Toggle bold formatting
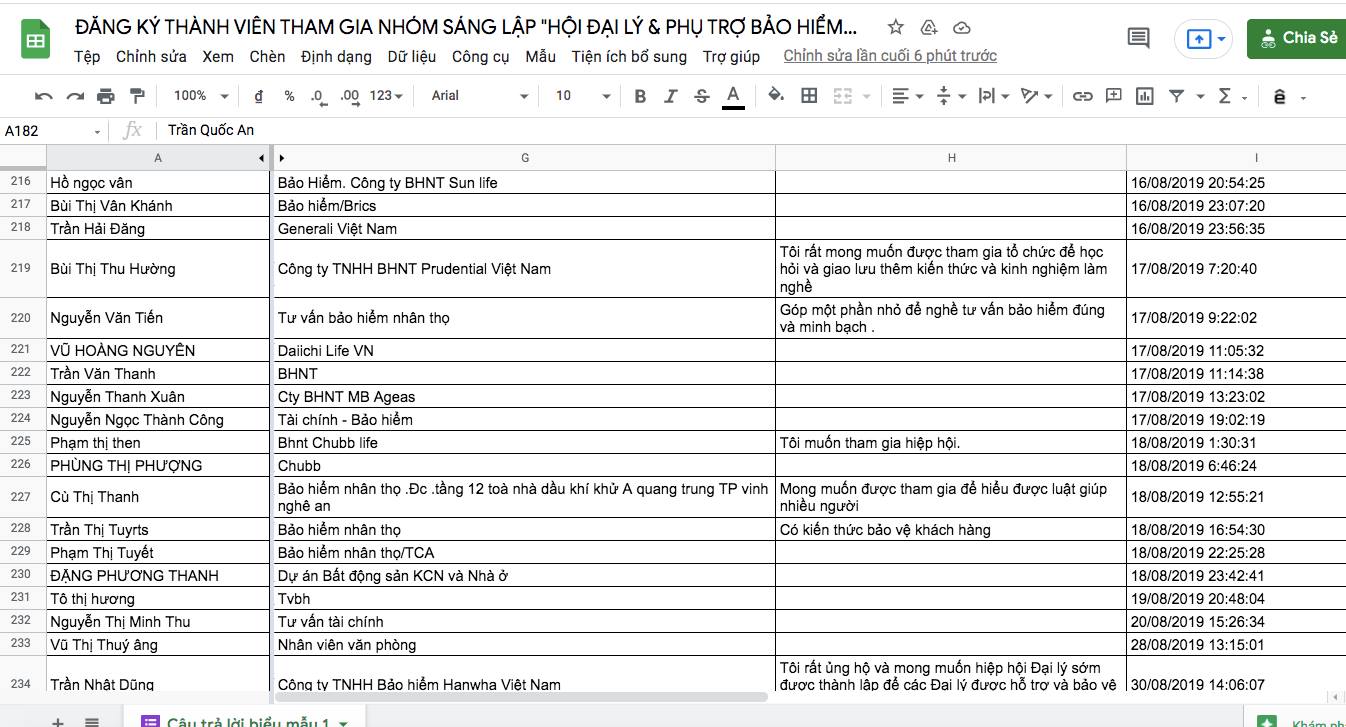Screen dimensions: 1346x727 640,96
